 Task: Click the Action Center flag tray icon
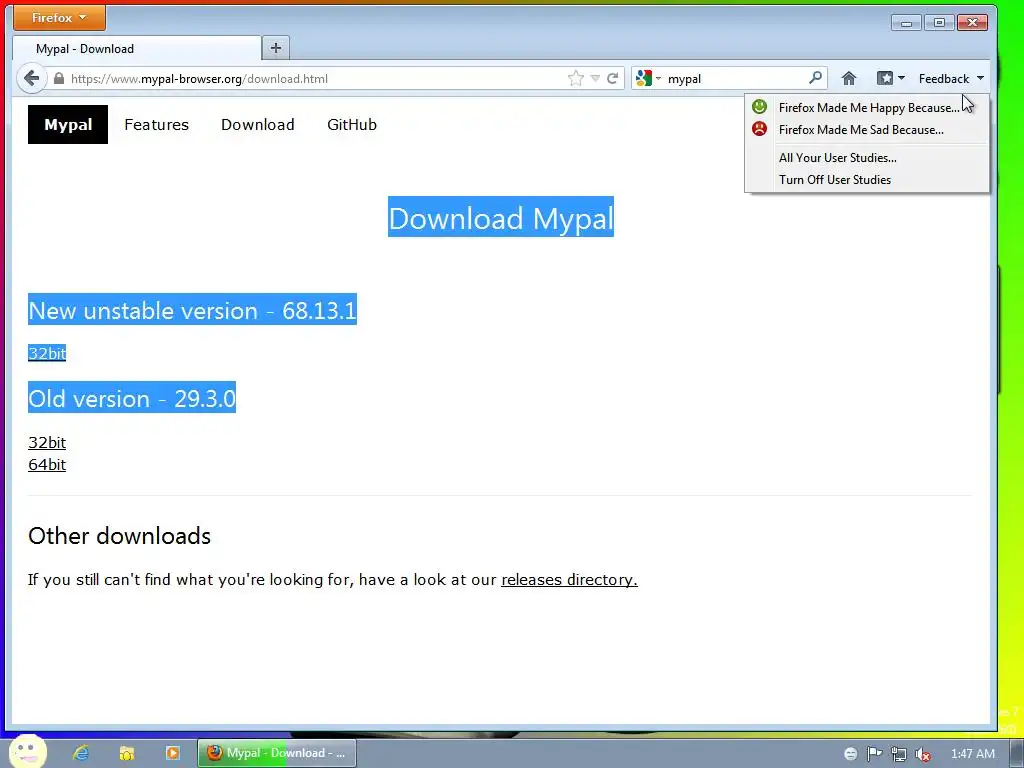(x=874, y=754)
